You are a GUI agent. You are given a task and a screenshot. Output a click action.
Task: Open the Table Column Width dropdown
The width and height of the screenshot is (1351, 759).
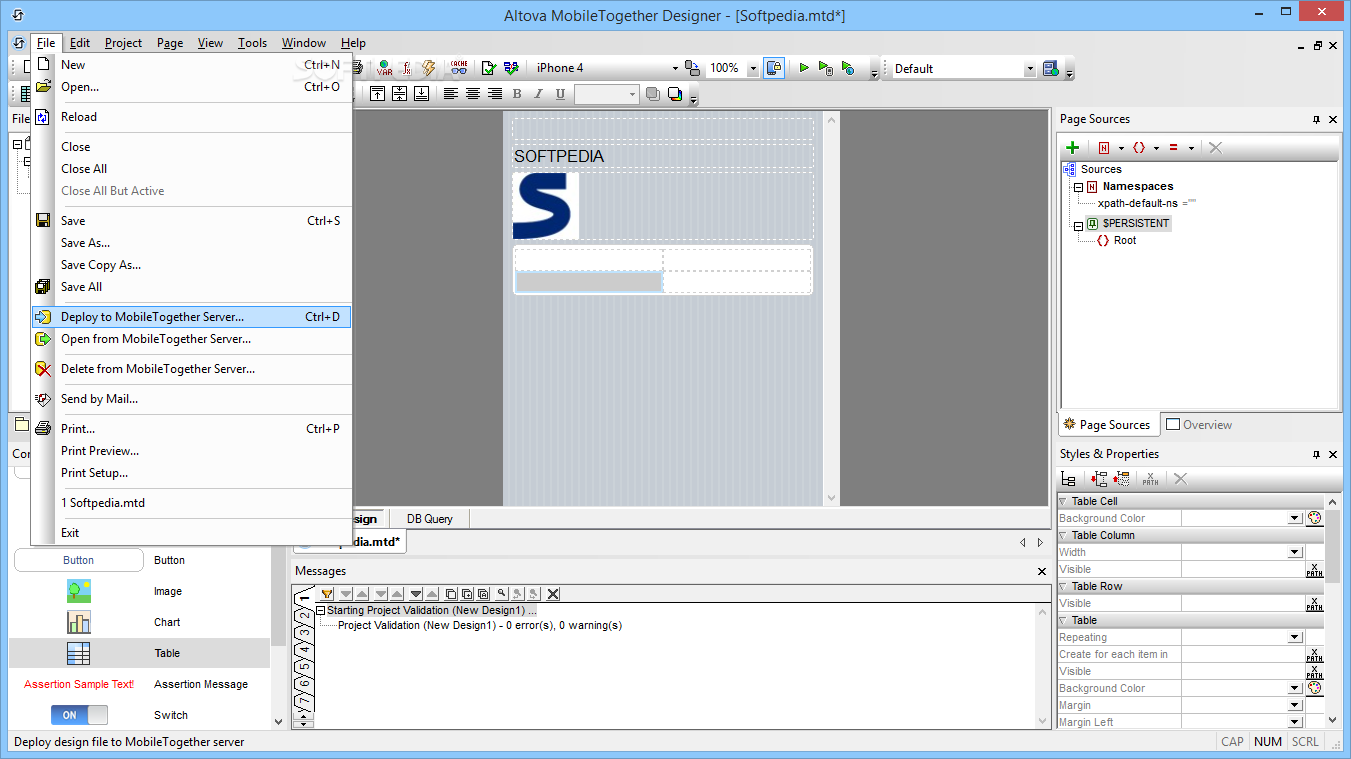(x=1295, y=552)
